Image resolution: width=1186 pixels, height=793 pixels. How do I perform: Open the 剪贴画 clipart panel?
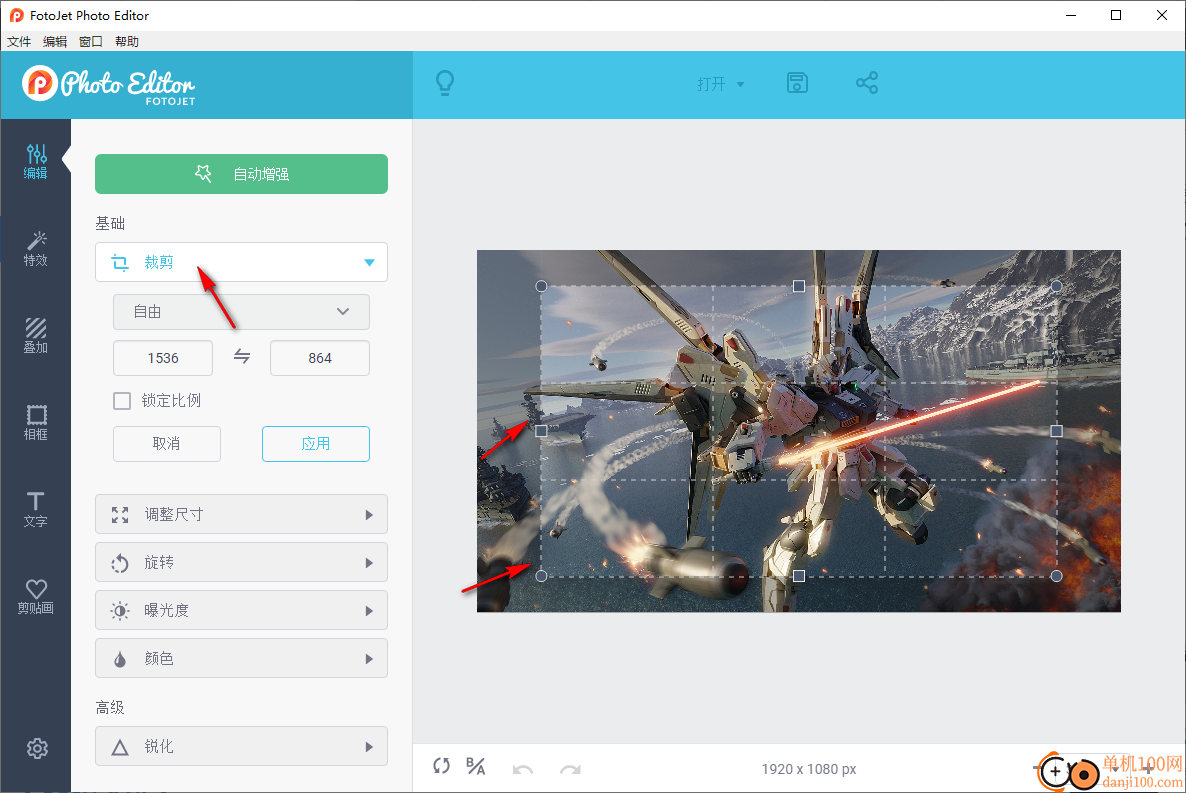[36, 597]
